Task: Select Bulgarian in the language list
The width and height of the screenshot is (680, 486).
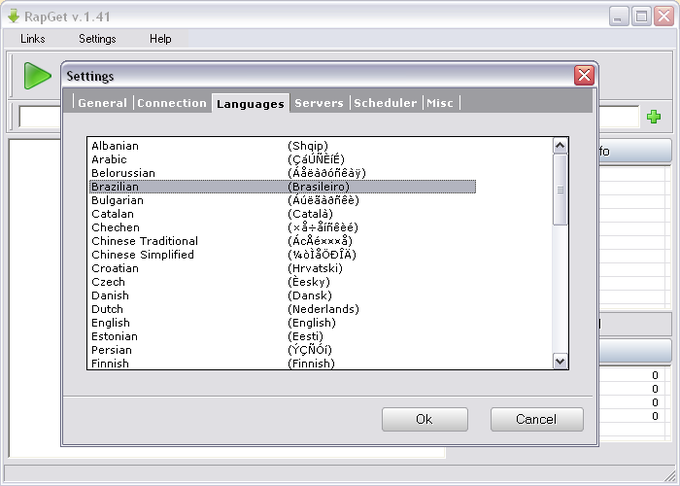Action: [x=282, y=200]
